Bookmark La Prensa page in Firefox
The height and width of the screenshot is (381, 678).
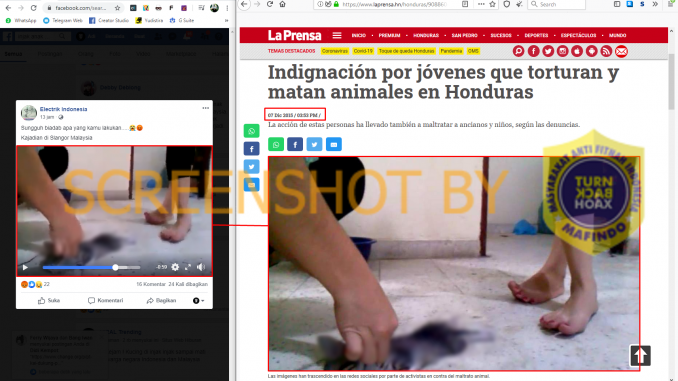coord(493,4)
